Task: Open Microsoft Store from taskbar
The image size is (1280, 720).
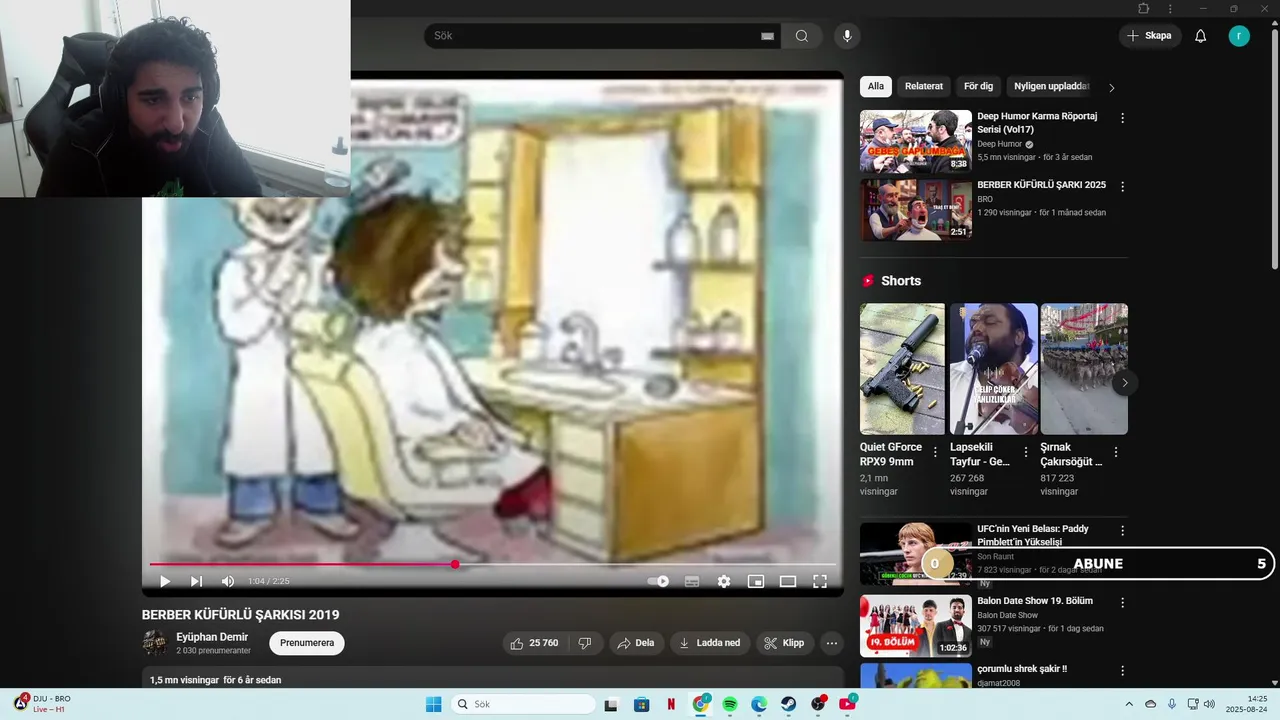Action: [x=642, y=704]
